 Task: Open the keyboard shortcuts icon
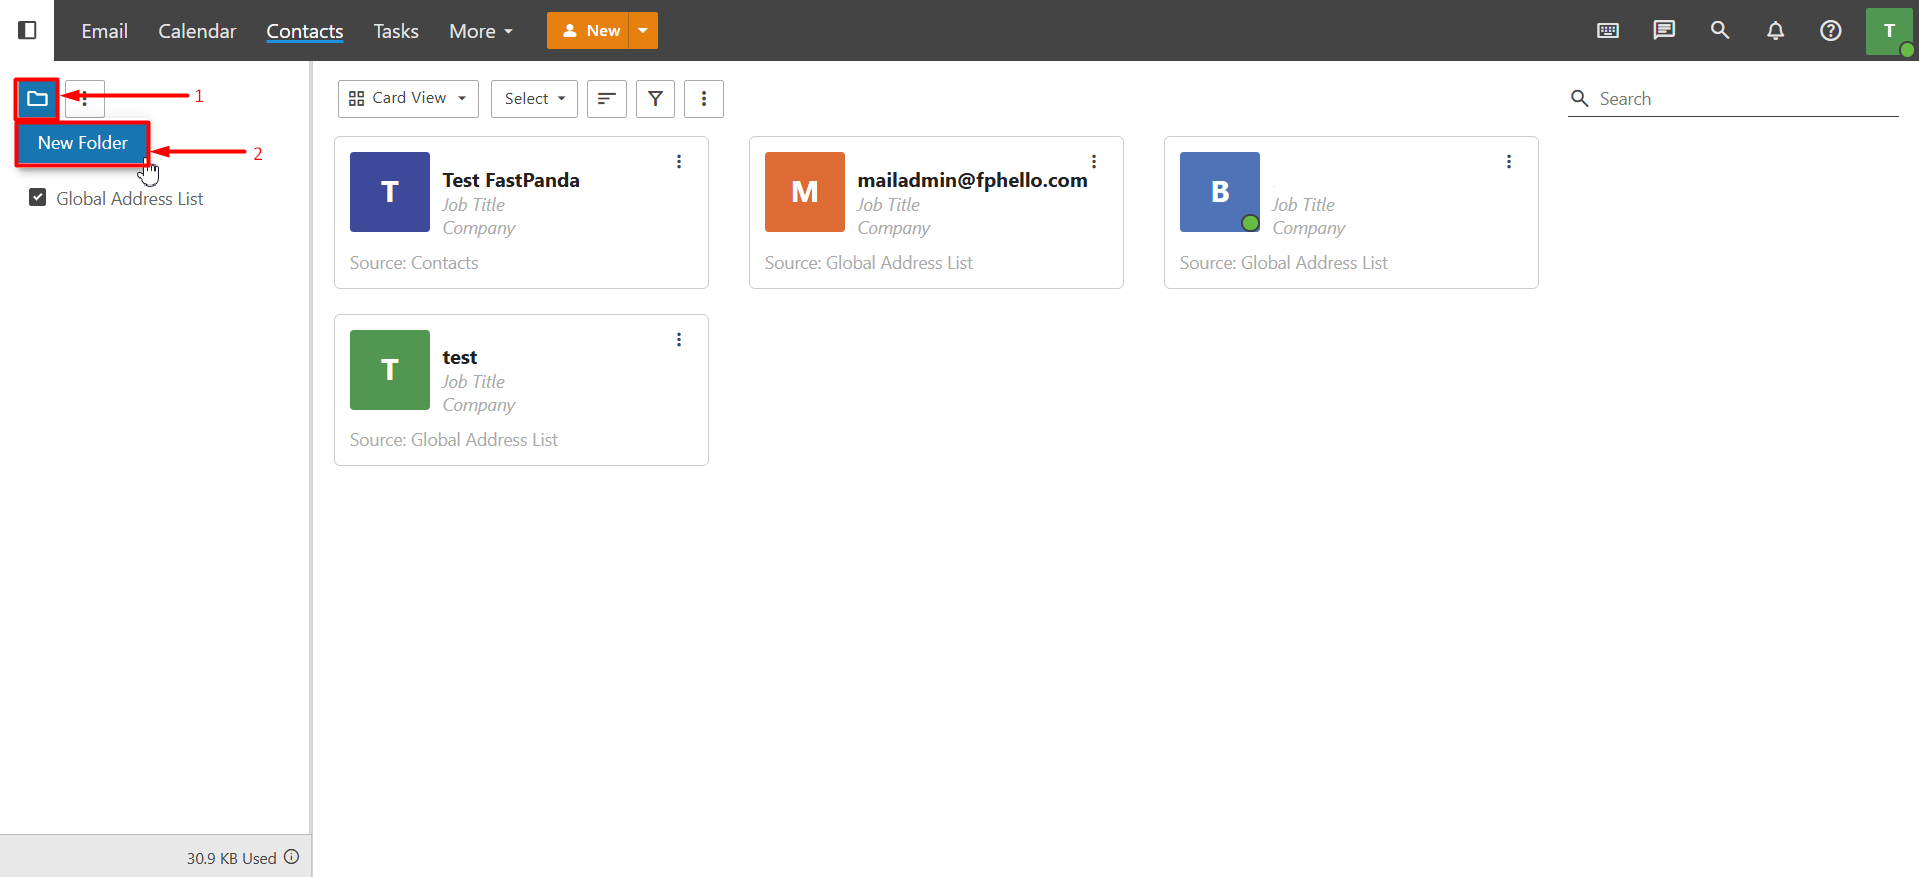(x=1608, y=30)
